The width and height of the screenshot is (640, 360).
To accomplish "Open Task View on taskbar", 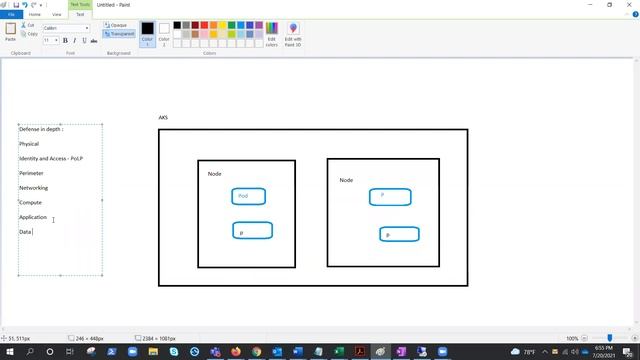I will pos(70,351).
